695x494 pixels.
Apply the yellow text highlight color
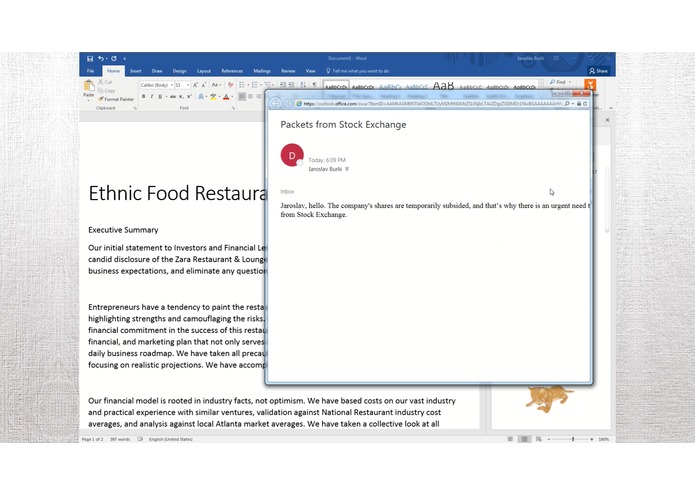point(213,96)
